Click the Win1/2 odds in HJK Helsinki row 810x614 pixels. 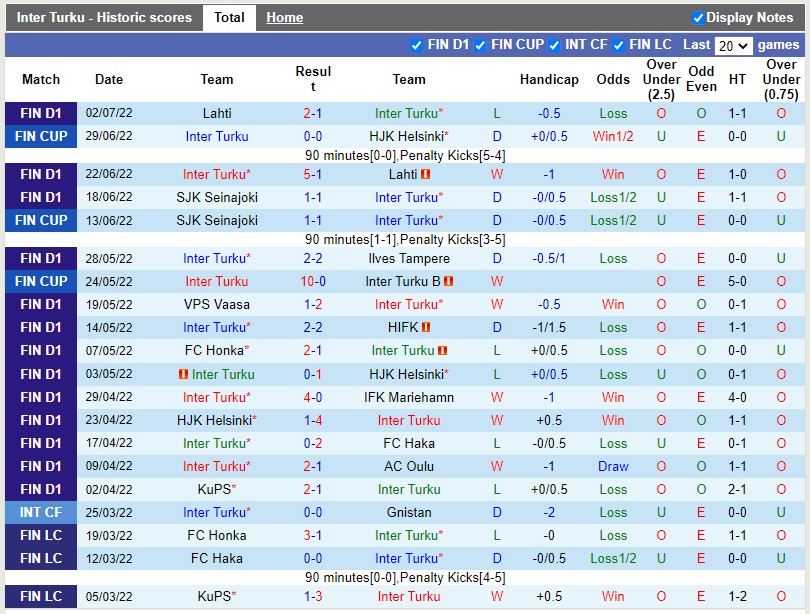pyautogui.click(x=613, y=136)
